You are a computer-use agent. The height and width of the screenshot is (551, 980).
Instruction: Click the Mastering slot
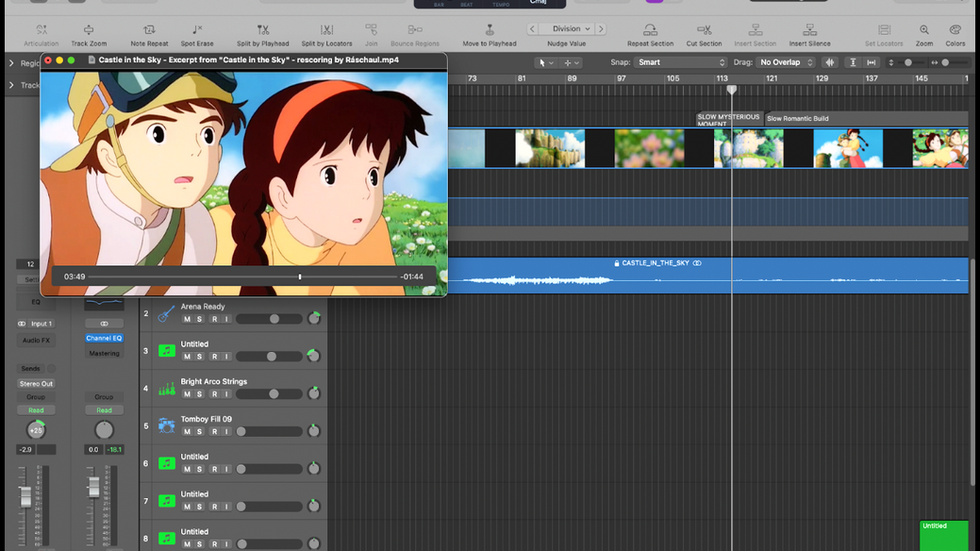point(104,354)
